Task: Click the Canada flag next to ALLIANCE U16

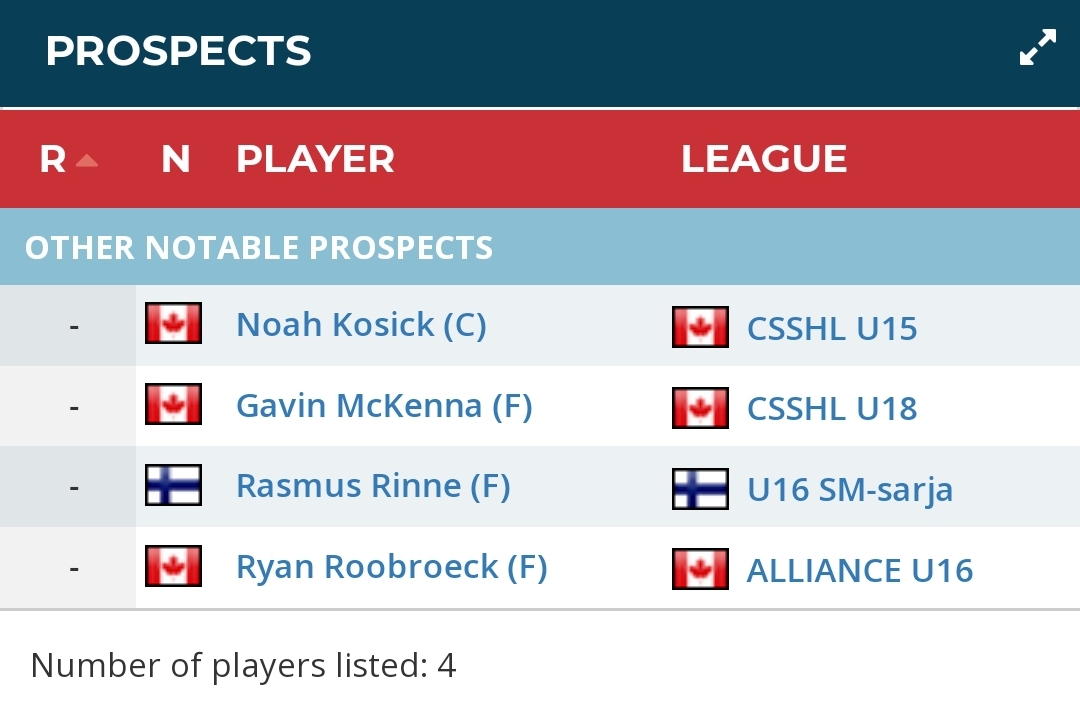Action: 700,569
